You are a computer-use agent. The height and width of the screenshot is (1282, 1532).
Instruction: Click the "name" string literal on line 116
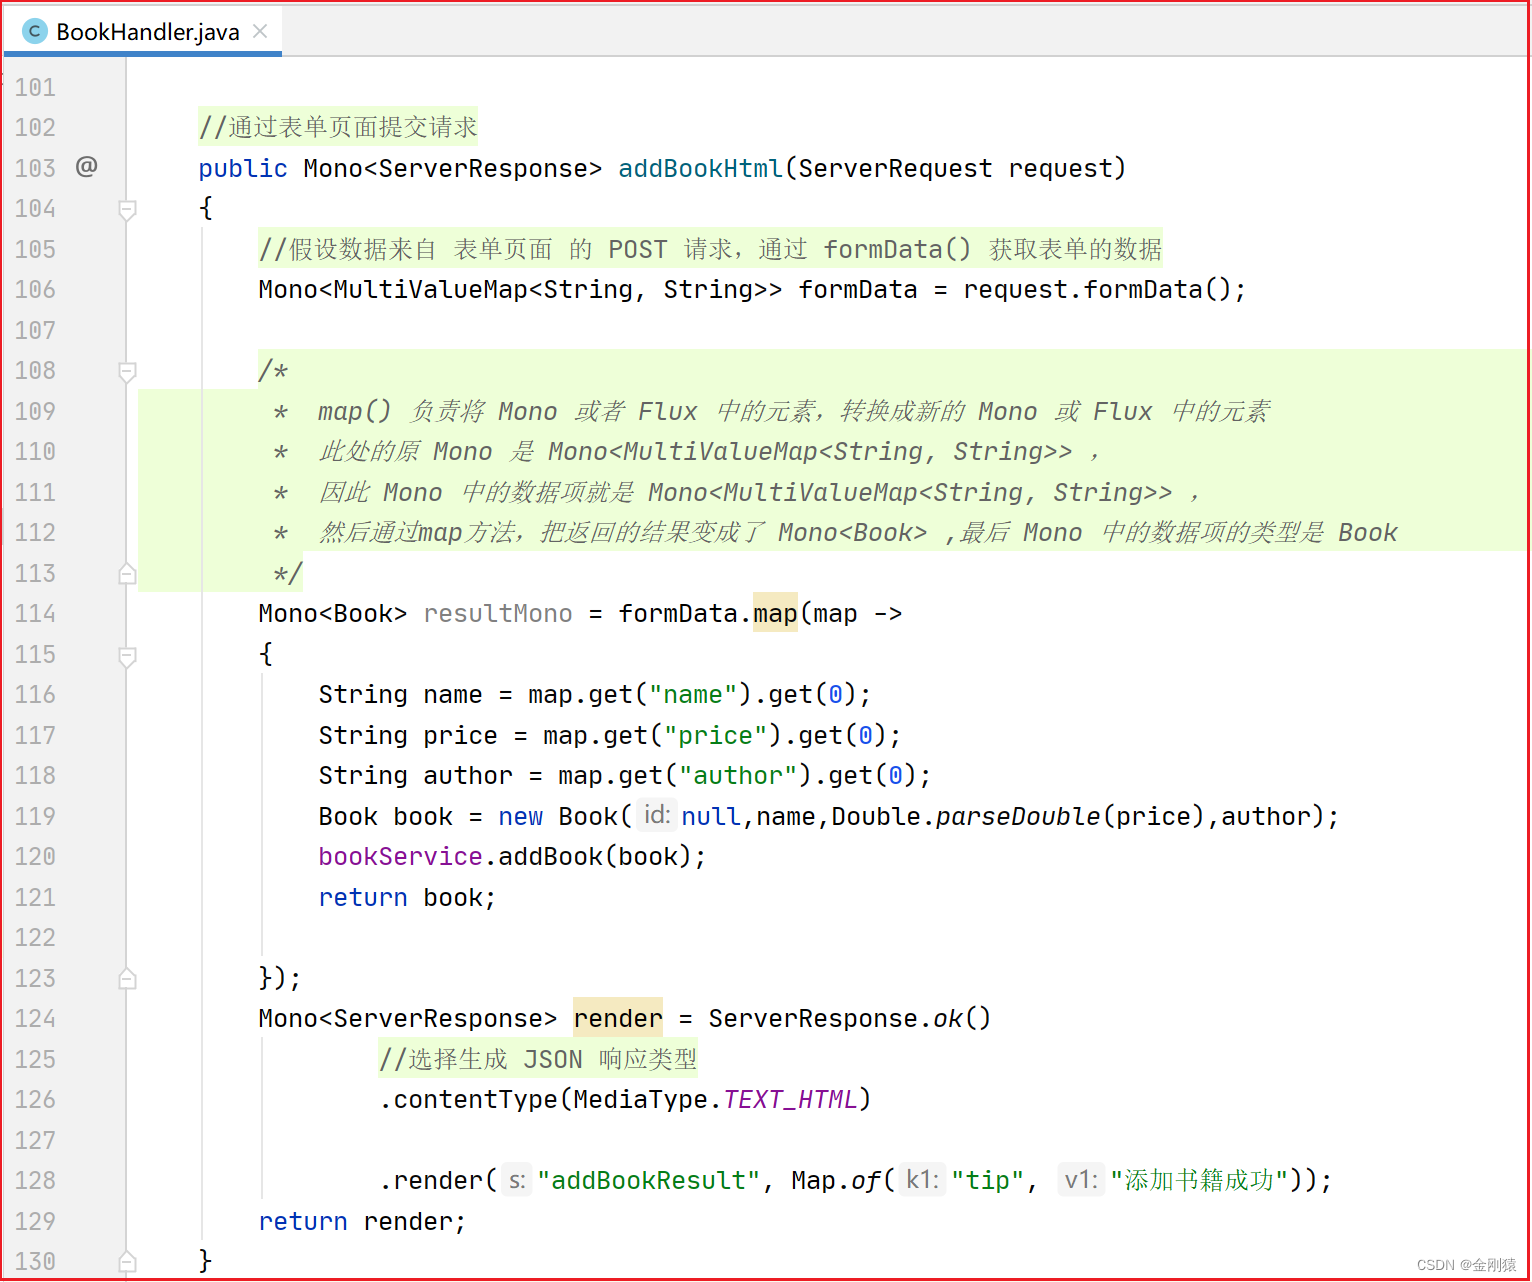click(693, 694)
